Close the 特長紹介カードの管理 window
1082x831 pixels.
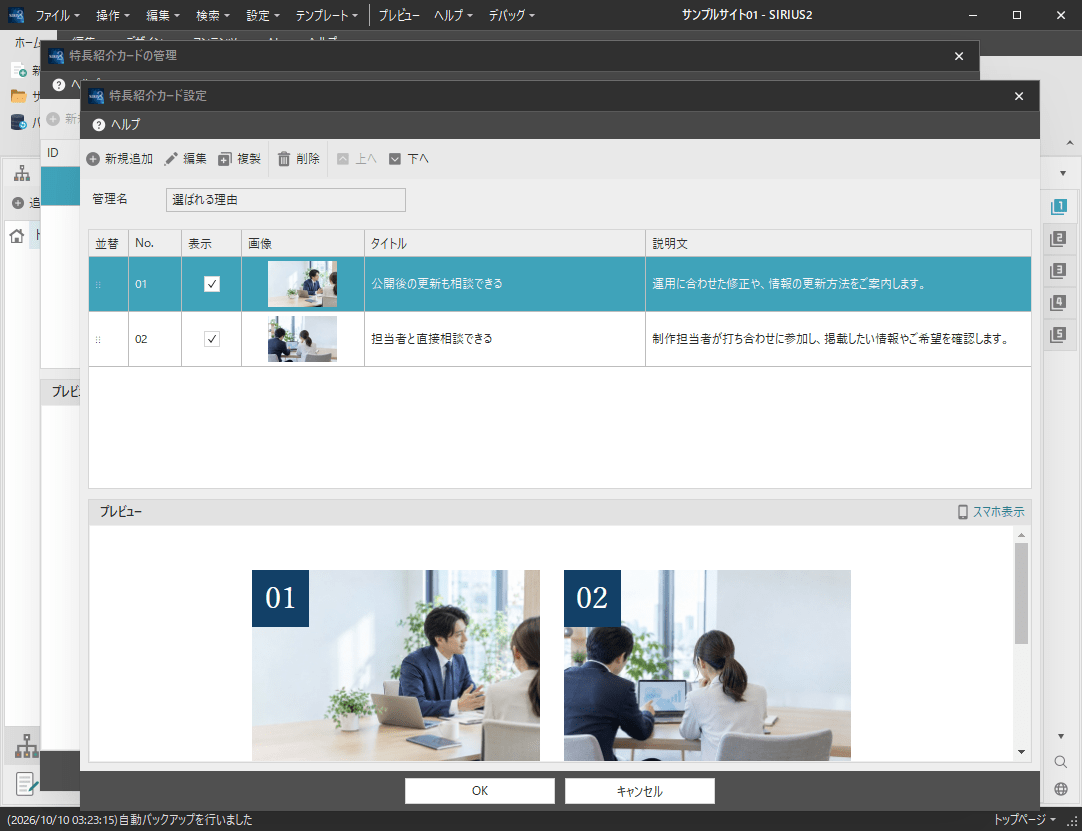[x=958, y=57]
